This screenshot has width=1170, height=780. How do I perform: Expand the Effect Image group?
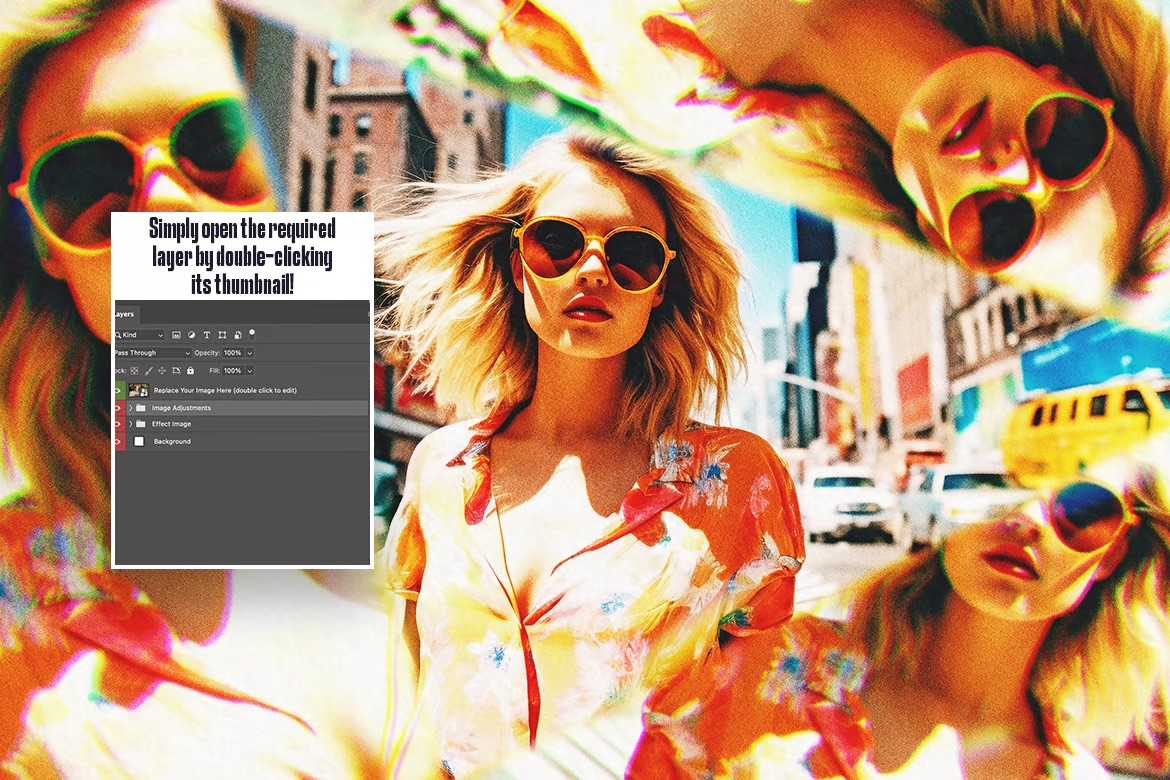[130, 424]
